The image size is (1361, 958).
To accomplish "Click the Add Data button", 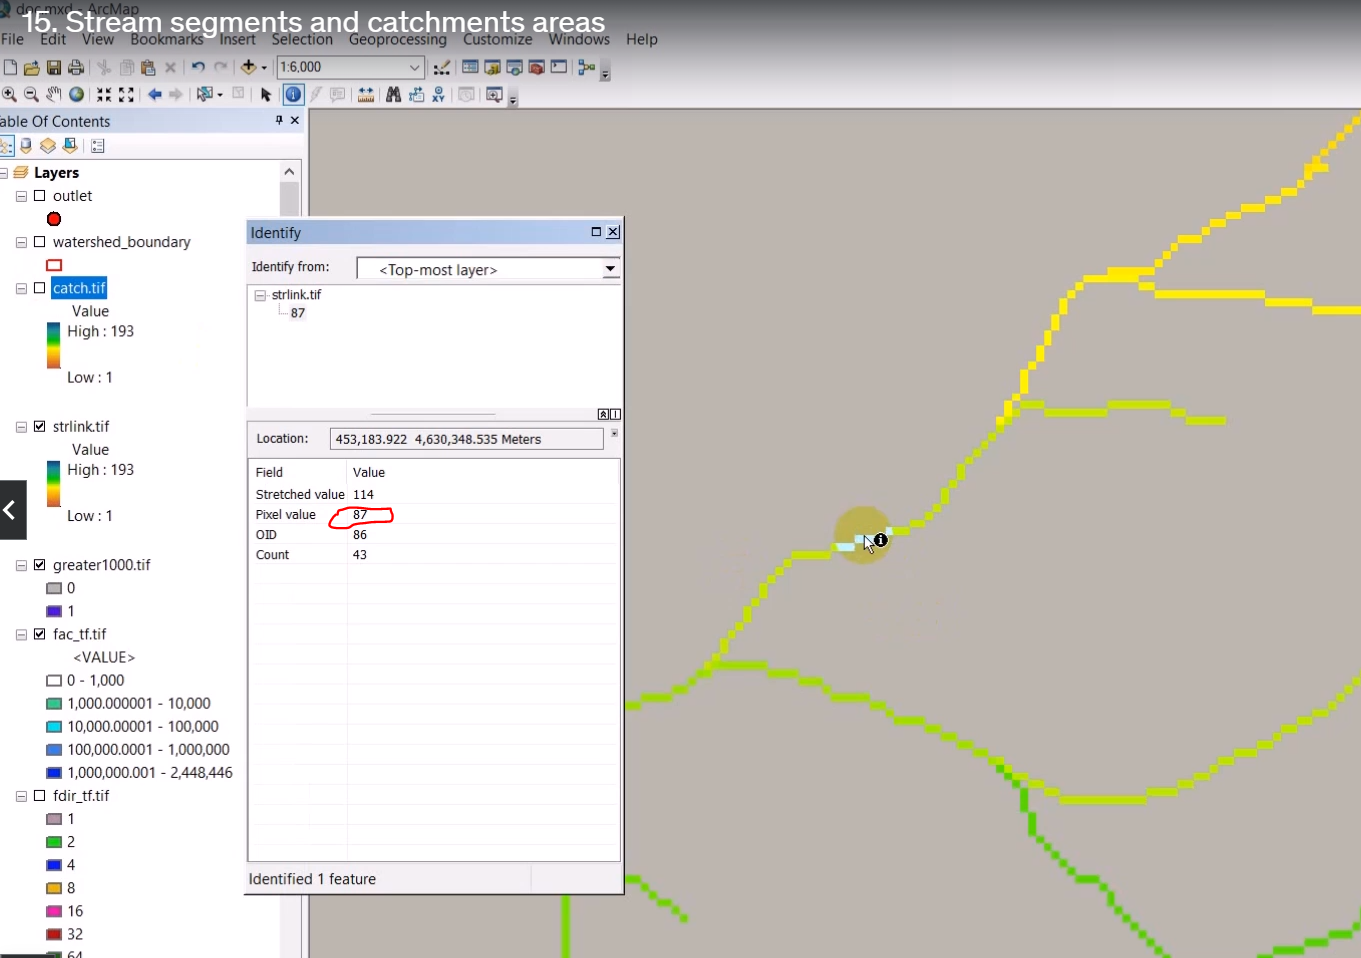I will [x=249, y=67].
